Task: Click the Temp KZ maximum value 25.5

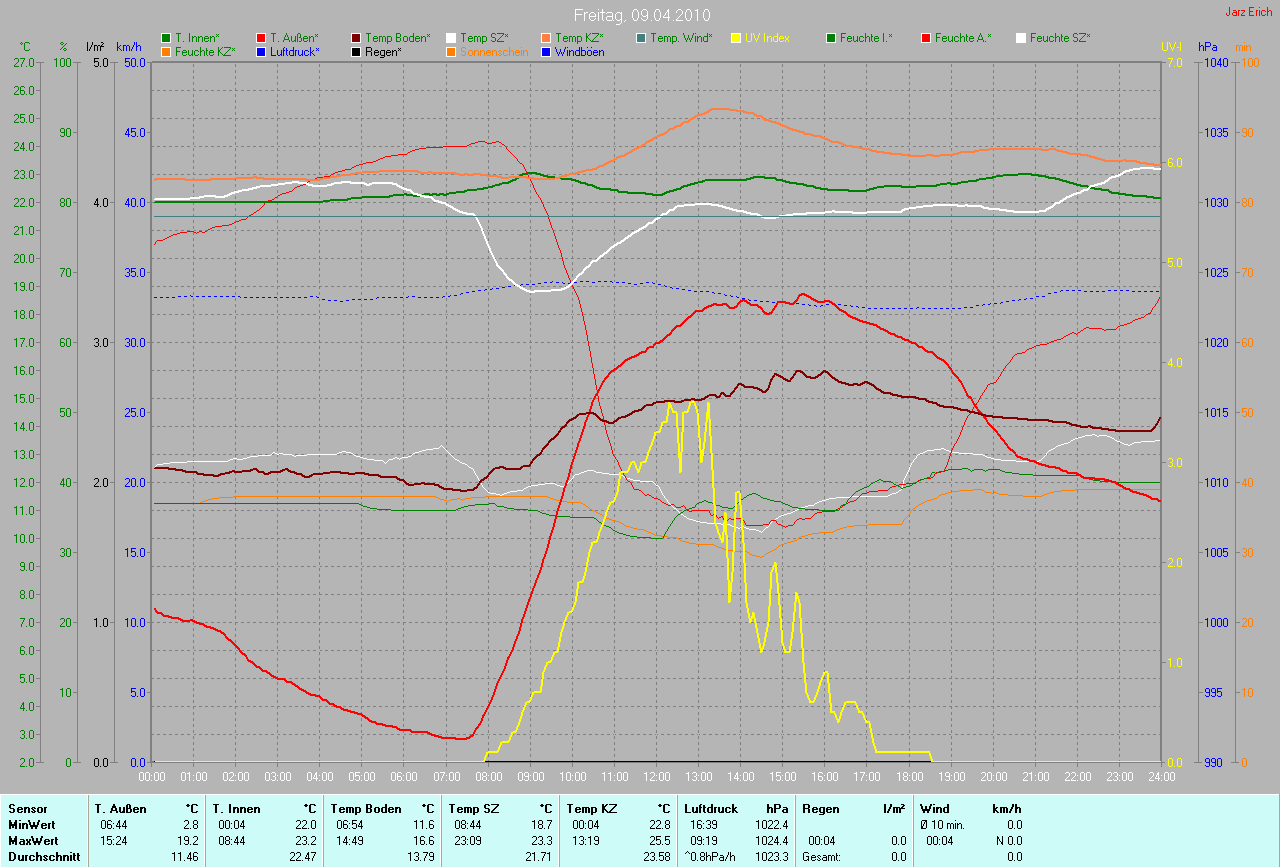Action: 661,841
